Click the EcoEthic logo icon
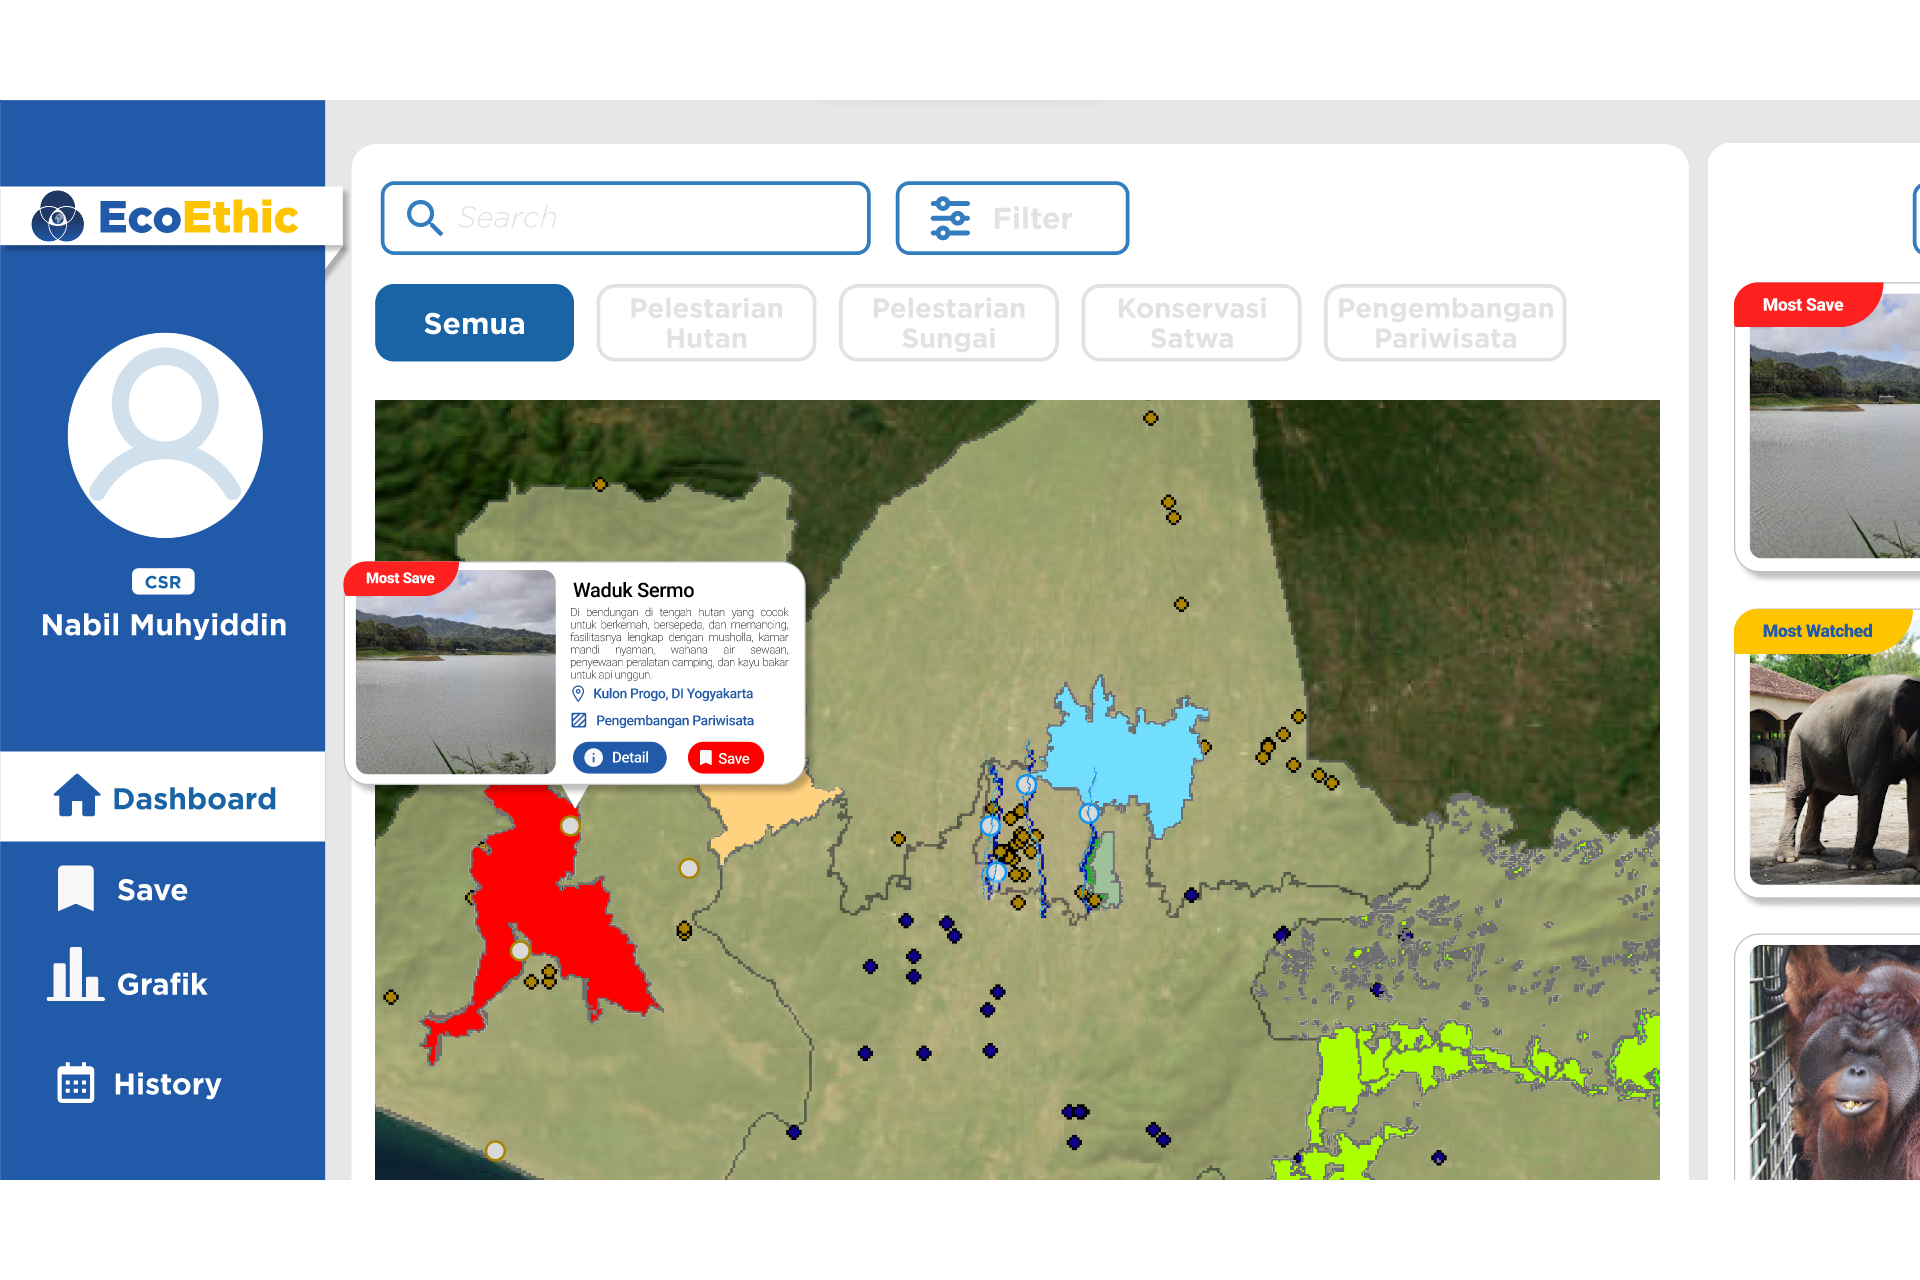This screenshot has width=1920, height=1280. coord(58,217)
